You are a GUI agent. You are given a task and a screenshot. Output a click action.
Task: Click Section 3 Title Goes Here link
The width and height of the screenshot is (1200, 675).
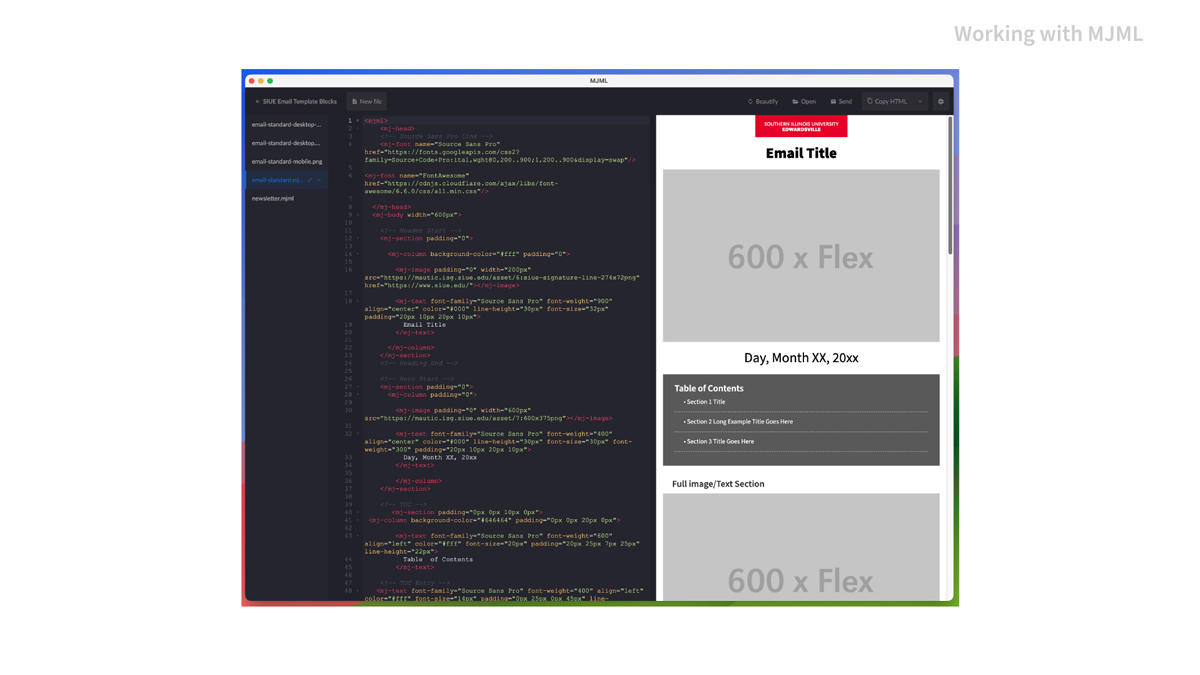(x=720, y=441)
